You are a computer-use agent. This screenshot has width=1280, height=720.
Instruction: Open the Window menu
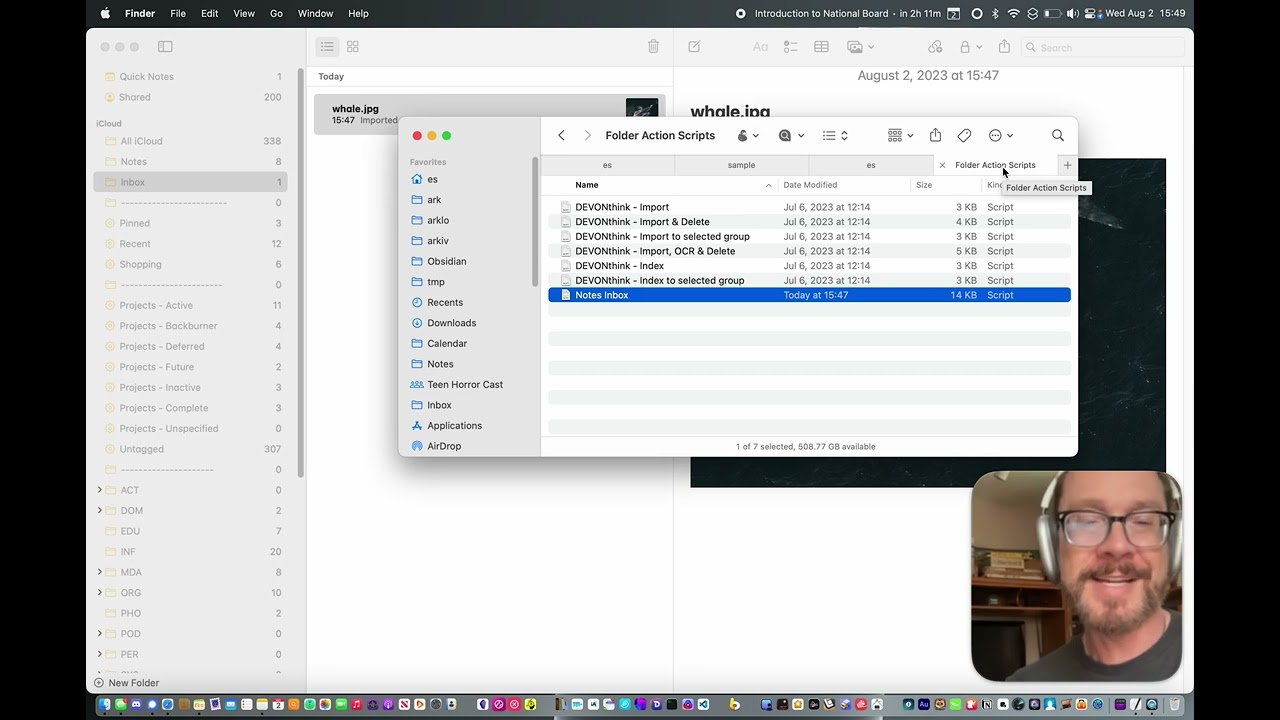[x=315, y=13]
